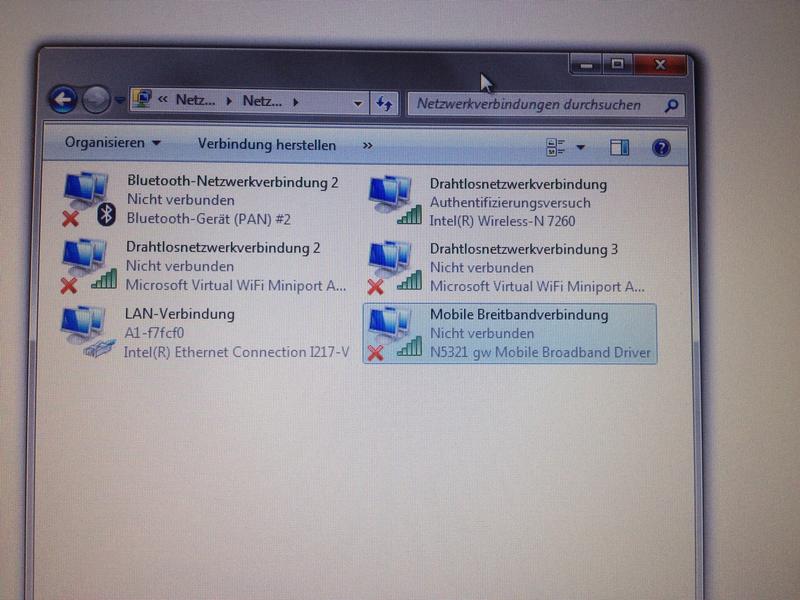Open the help question mark icon

pyautogui.click(x=661, y=147)
